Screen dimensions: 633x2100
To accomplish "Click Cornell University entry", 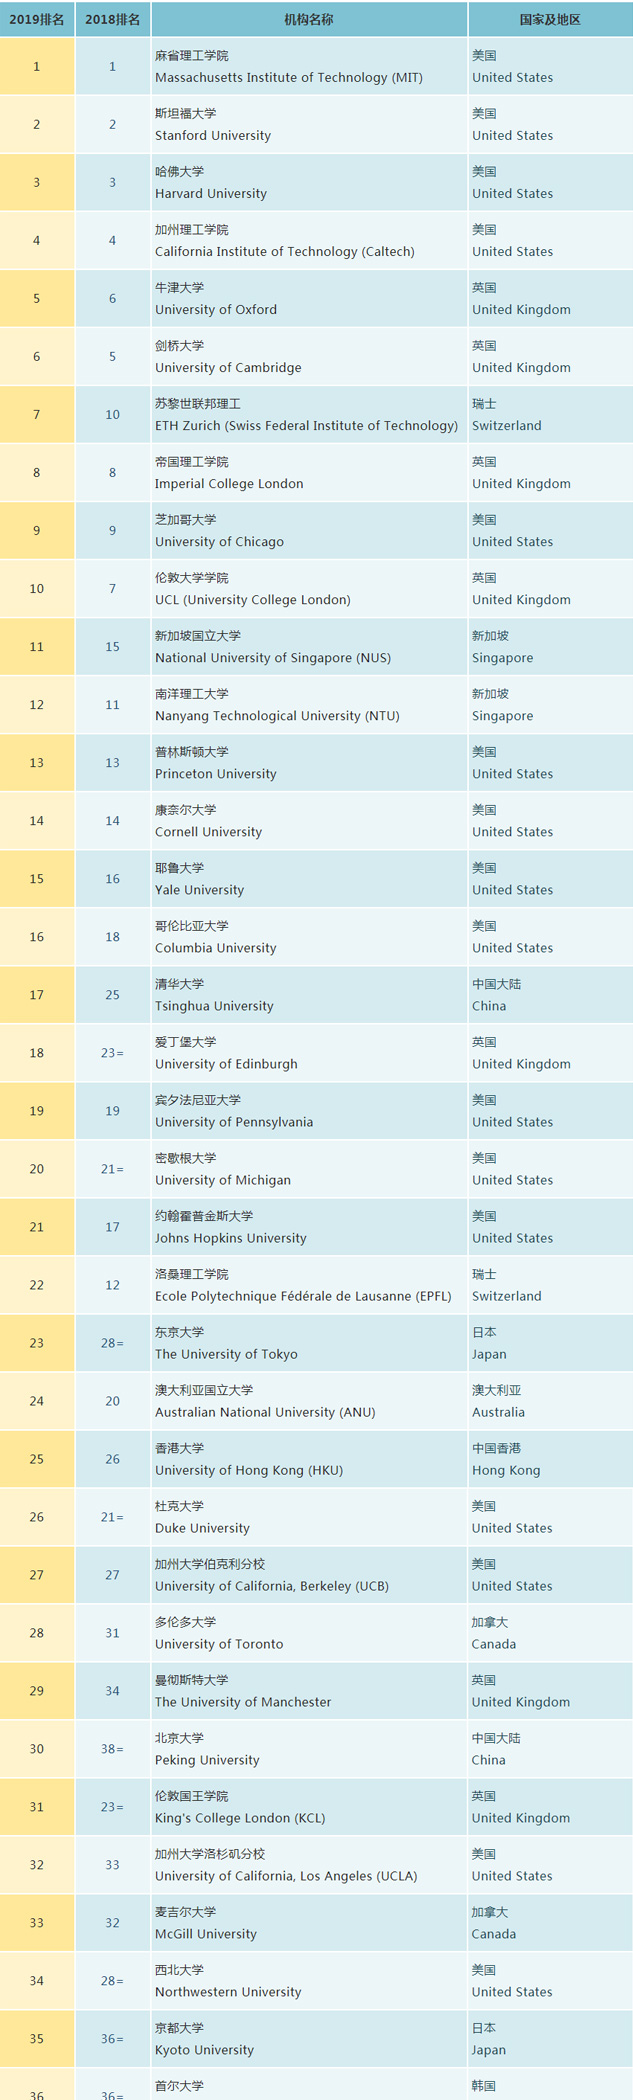I will click(208, 832).
